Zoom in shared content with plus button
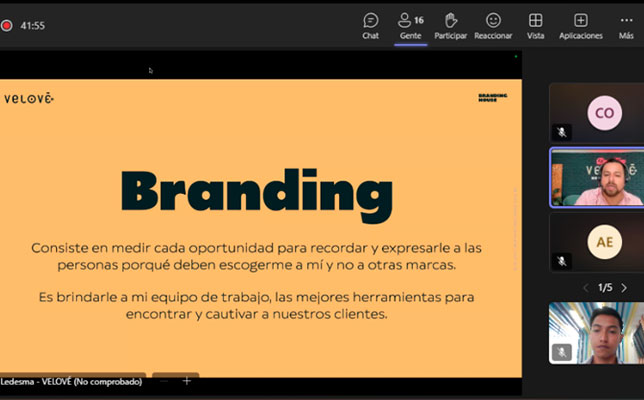The height and width of the screenshot is (400, 644). (186, 381)
